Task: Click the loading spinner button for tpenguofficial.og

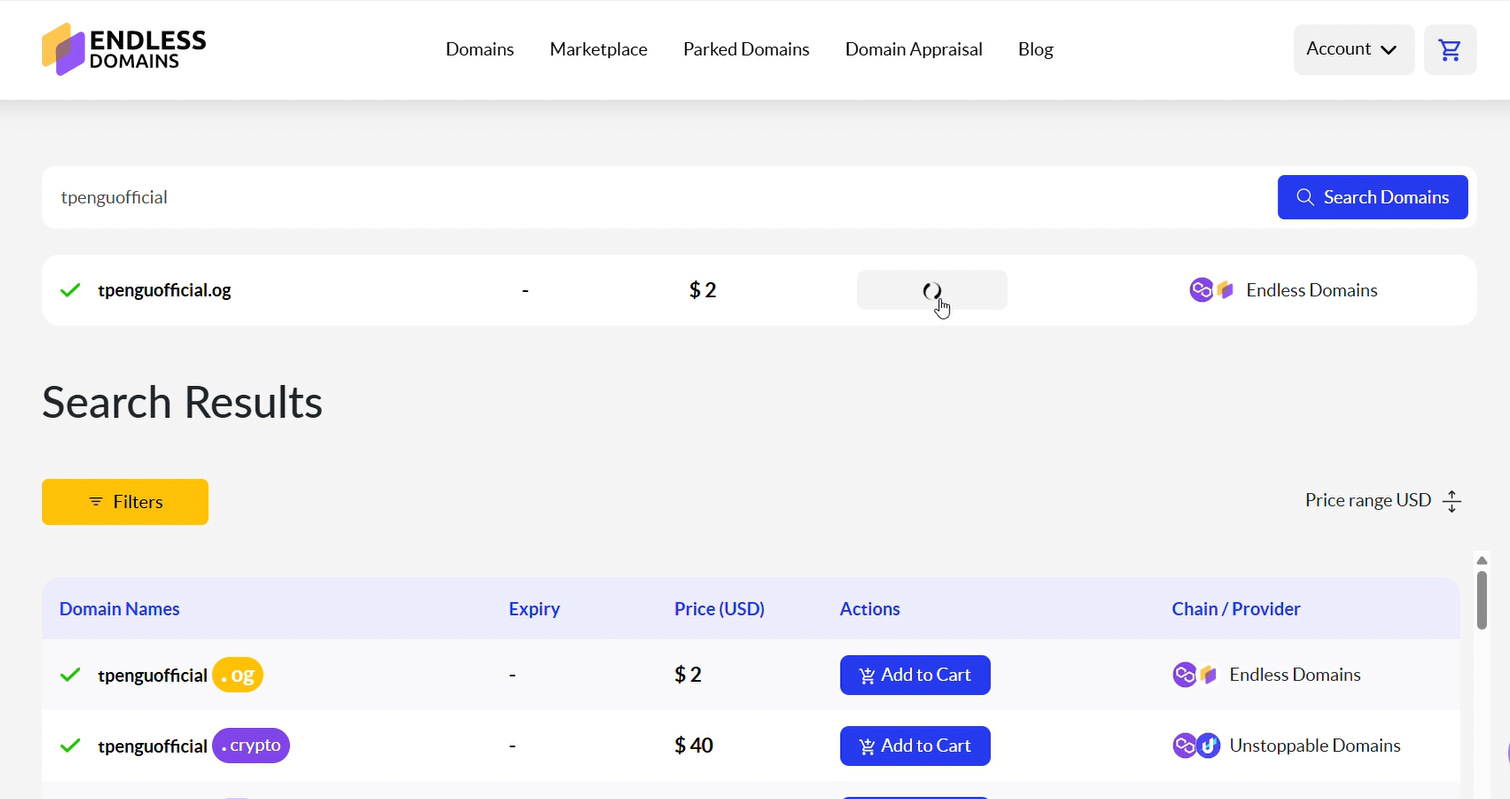Action: (931, 290)
